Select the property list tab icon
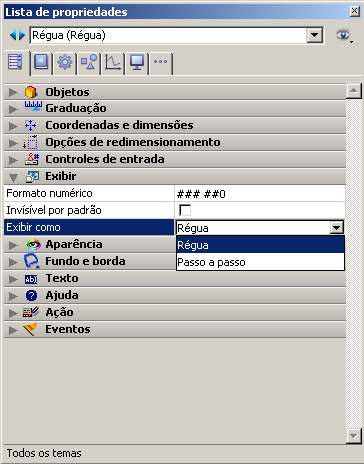 (x=15, y=62)
